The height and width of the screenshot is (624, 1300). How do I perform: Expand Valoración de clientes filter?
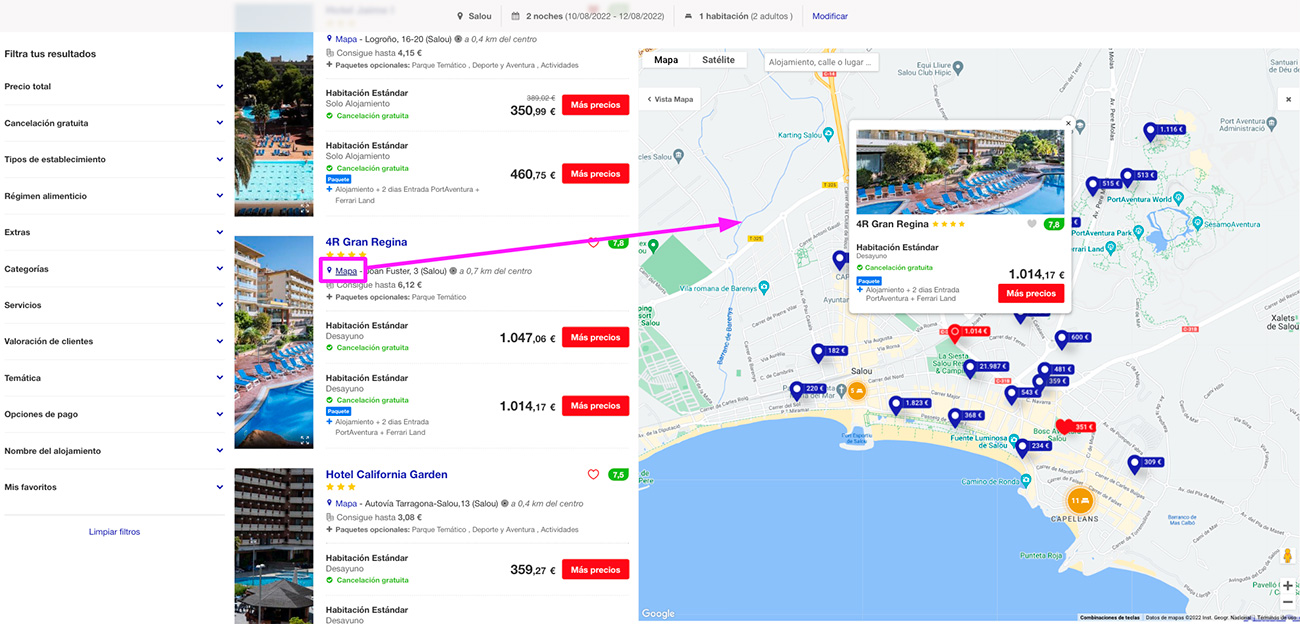tap(113, 342)
